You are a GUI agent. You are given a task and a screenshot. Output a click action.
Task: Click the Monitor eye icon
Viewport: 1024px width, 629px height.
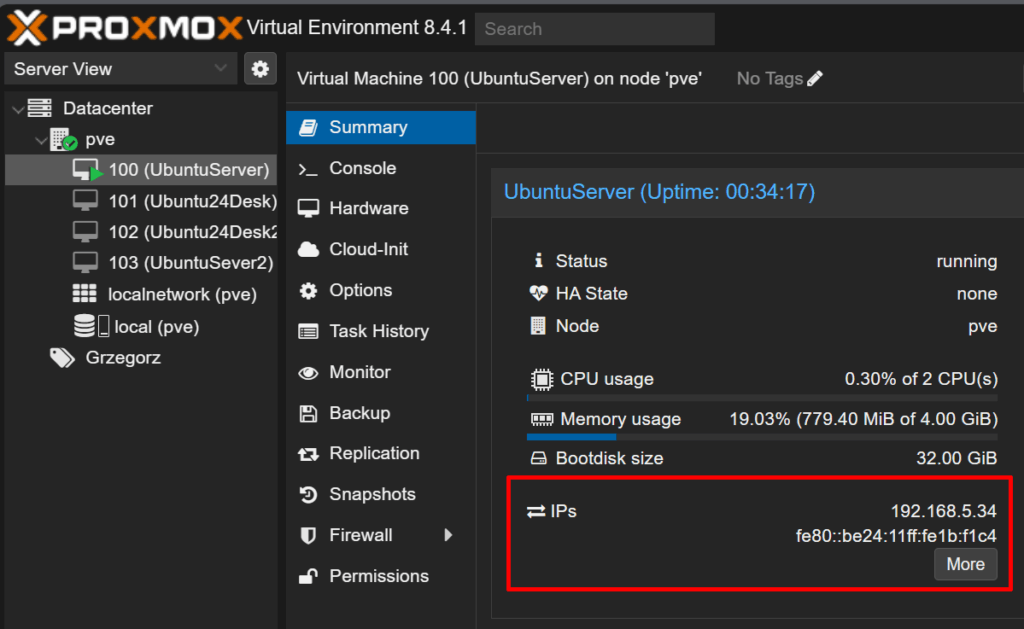point(308,373)
